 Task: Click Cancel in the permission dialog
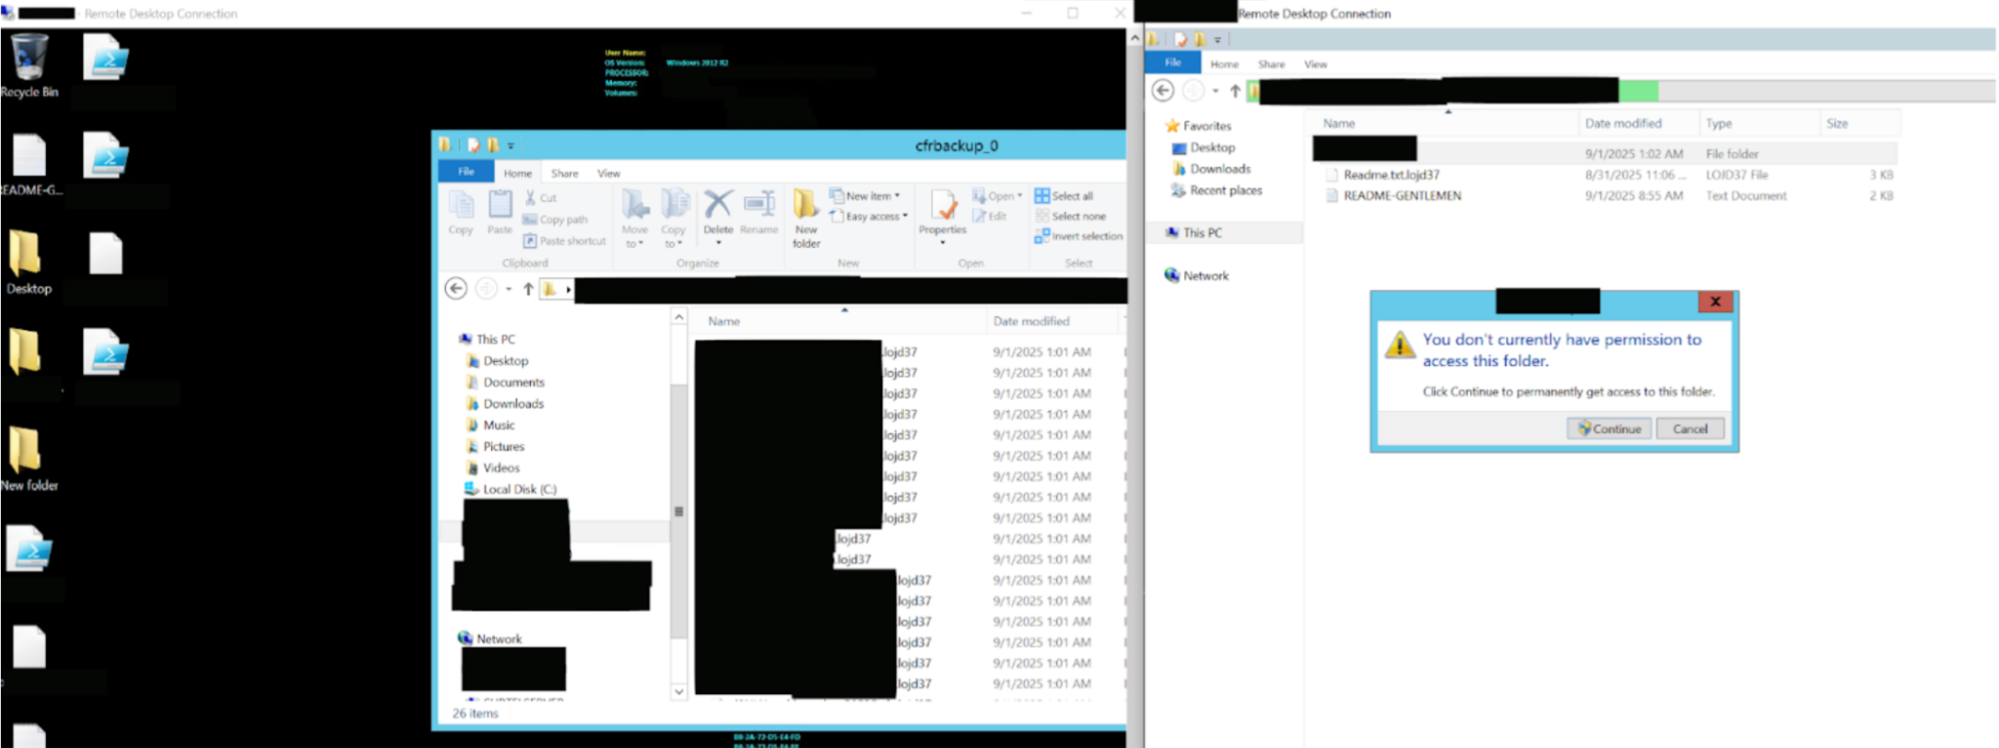[x=1690, y=428]
